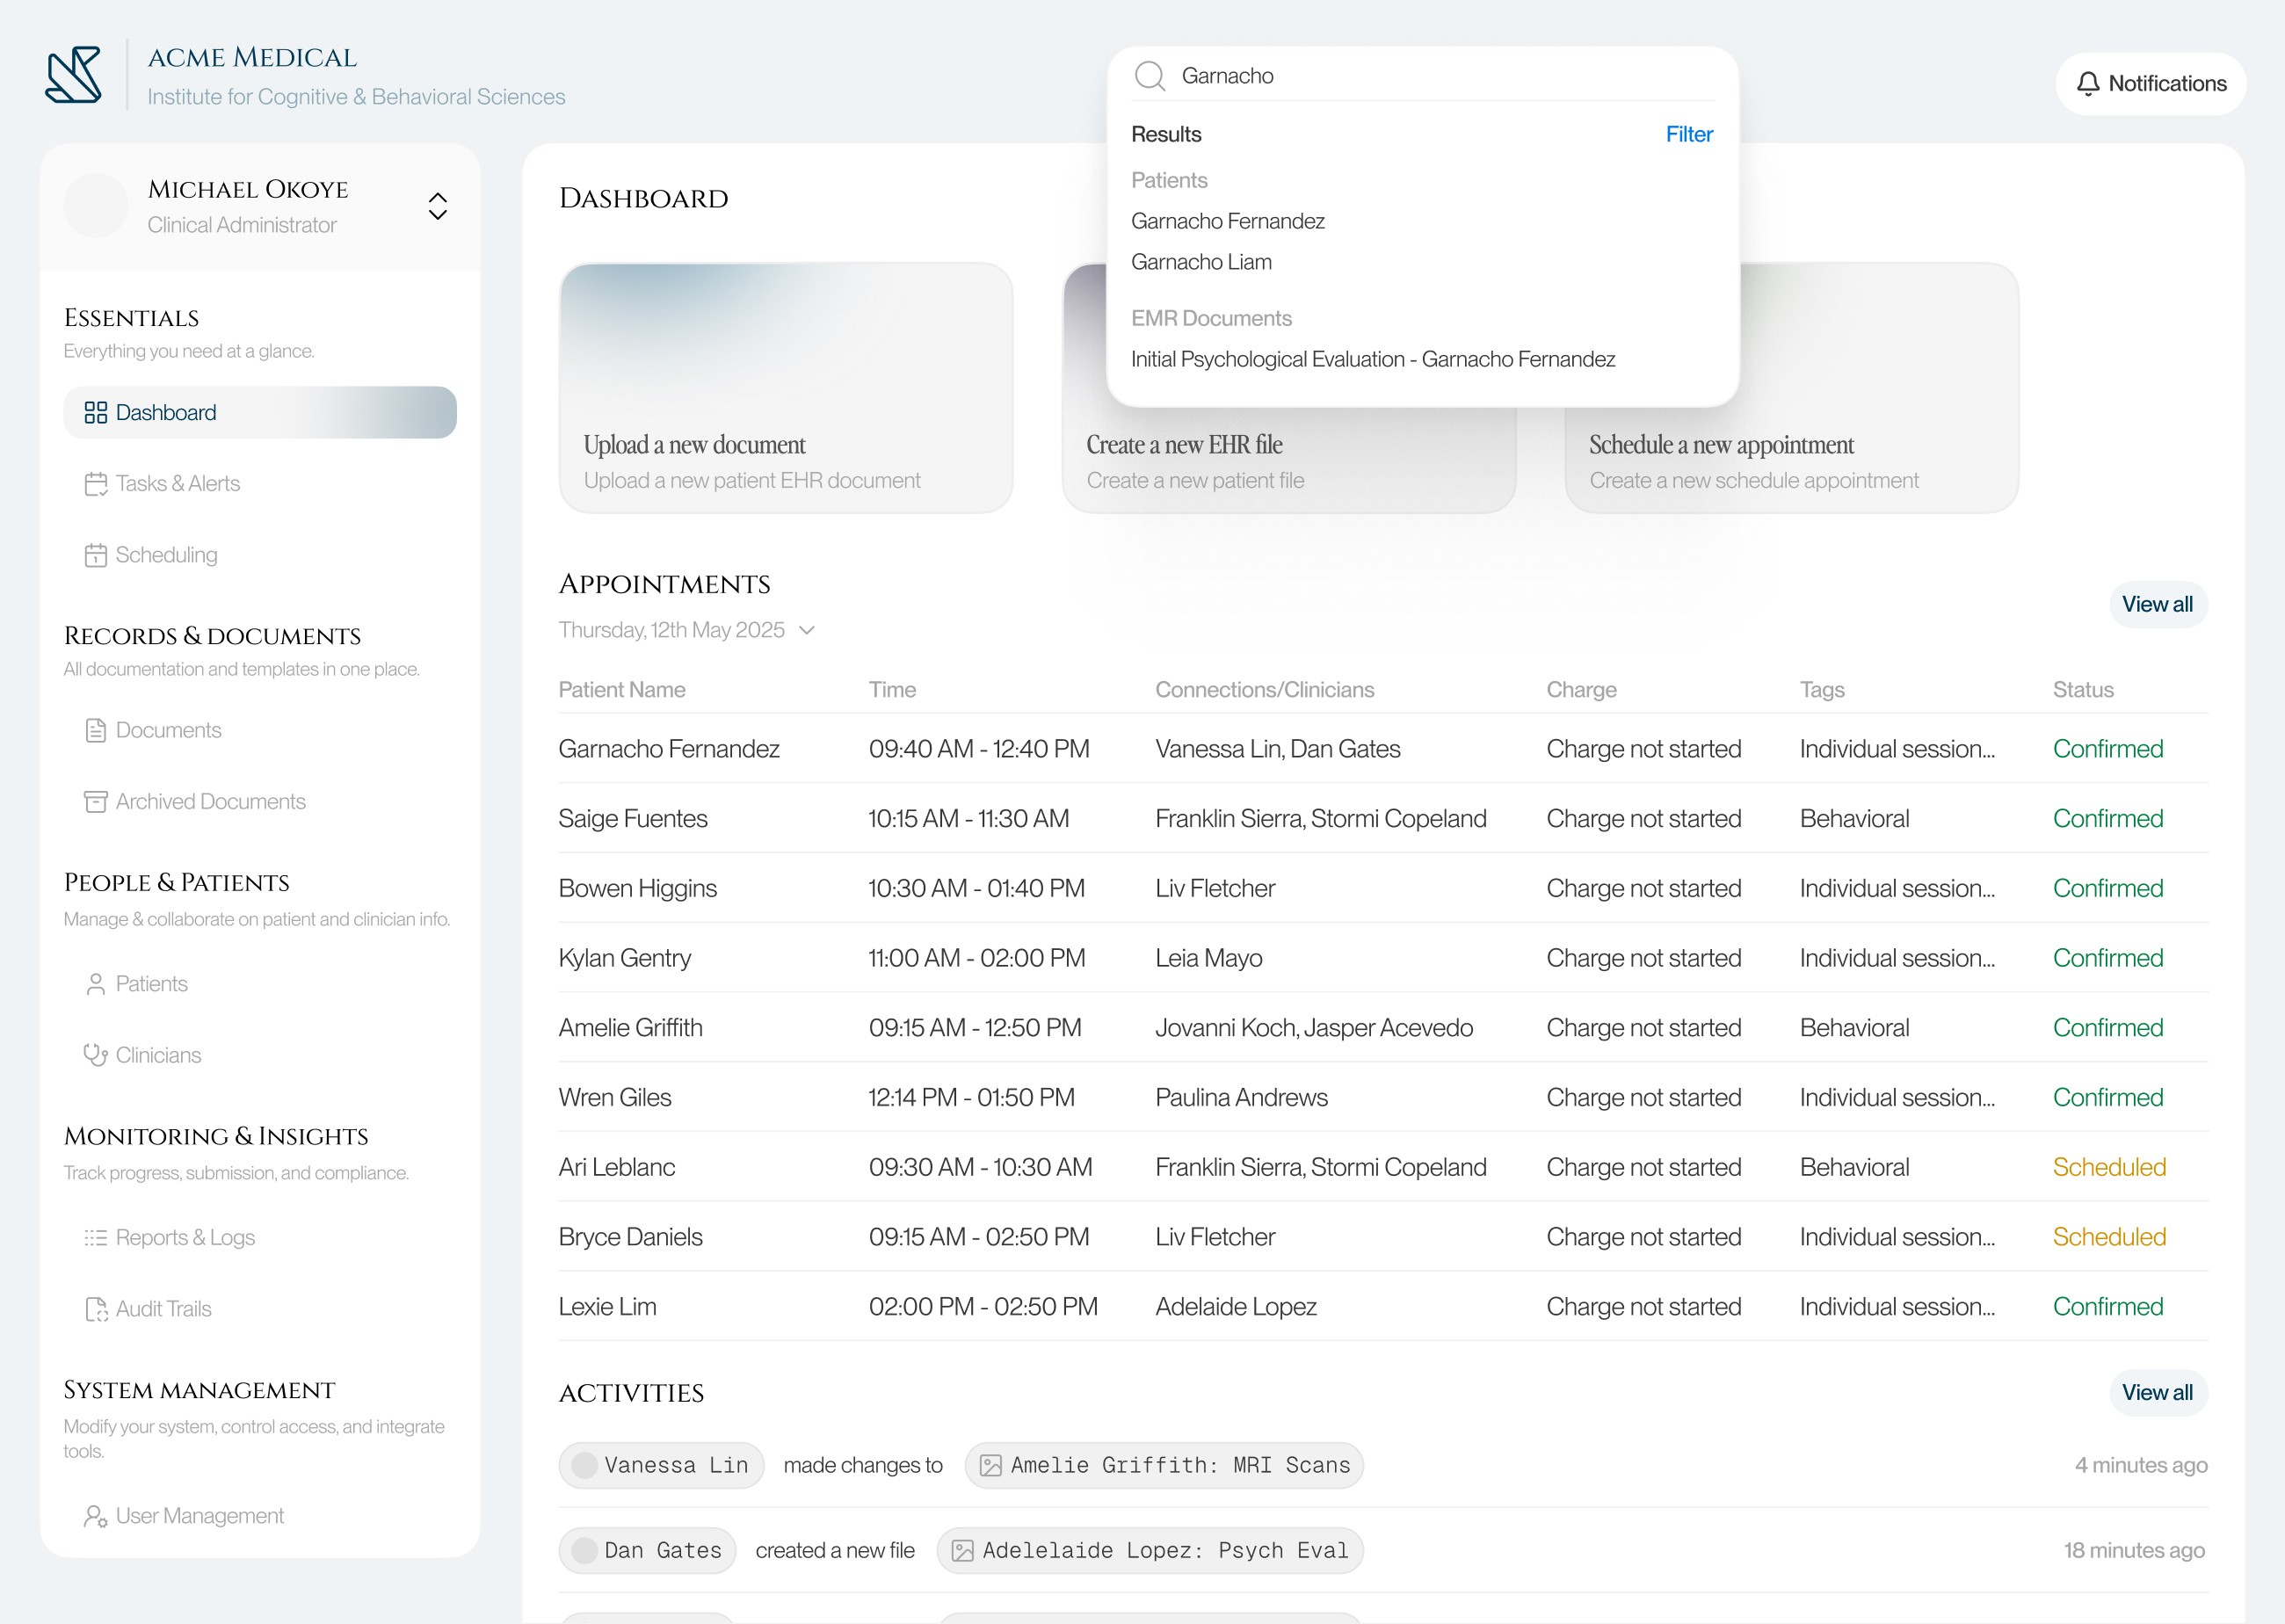This screenshot has height=1624, width=2285.
Task: Click the Notifications bell icon
Action: coord(2087,84)
